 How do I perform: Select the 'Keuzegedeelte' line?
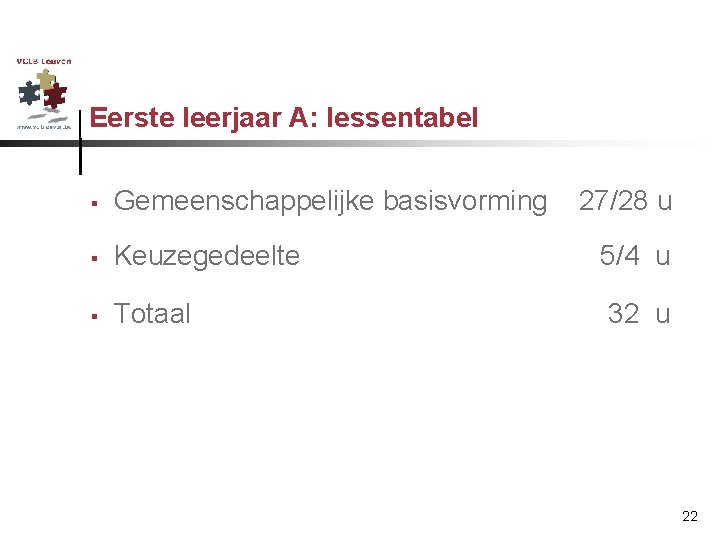(207, 256)
